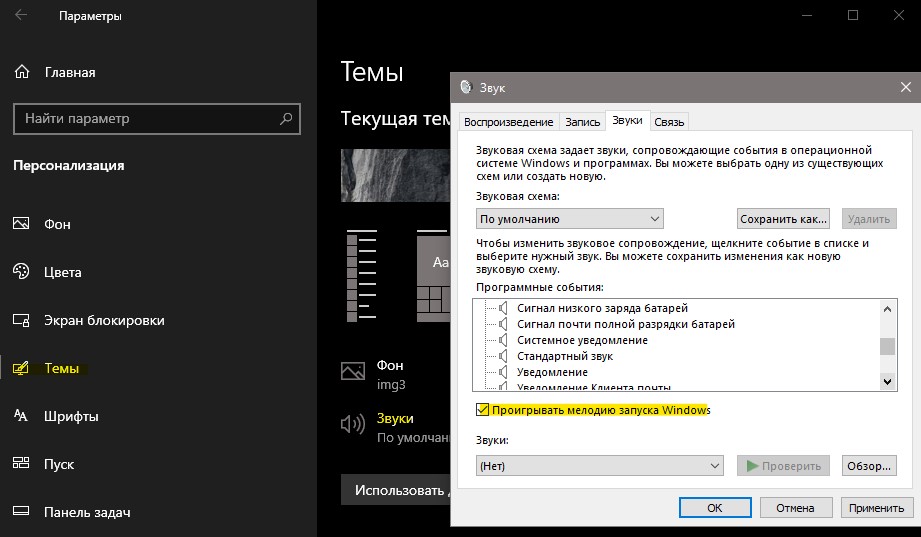The image size is (921, 537).
Task: Click scroll up arrow in Программные события list
Action: tap(888, 309)
